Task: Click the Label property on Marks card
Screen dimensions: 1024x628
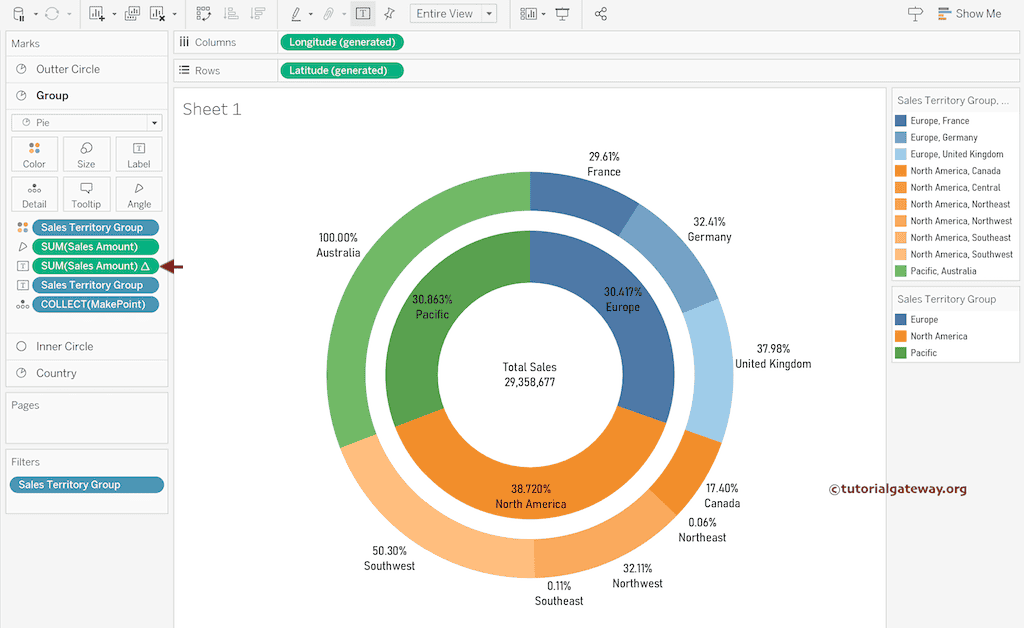Action: [x=138, y=154]
